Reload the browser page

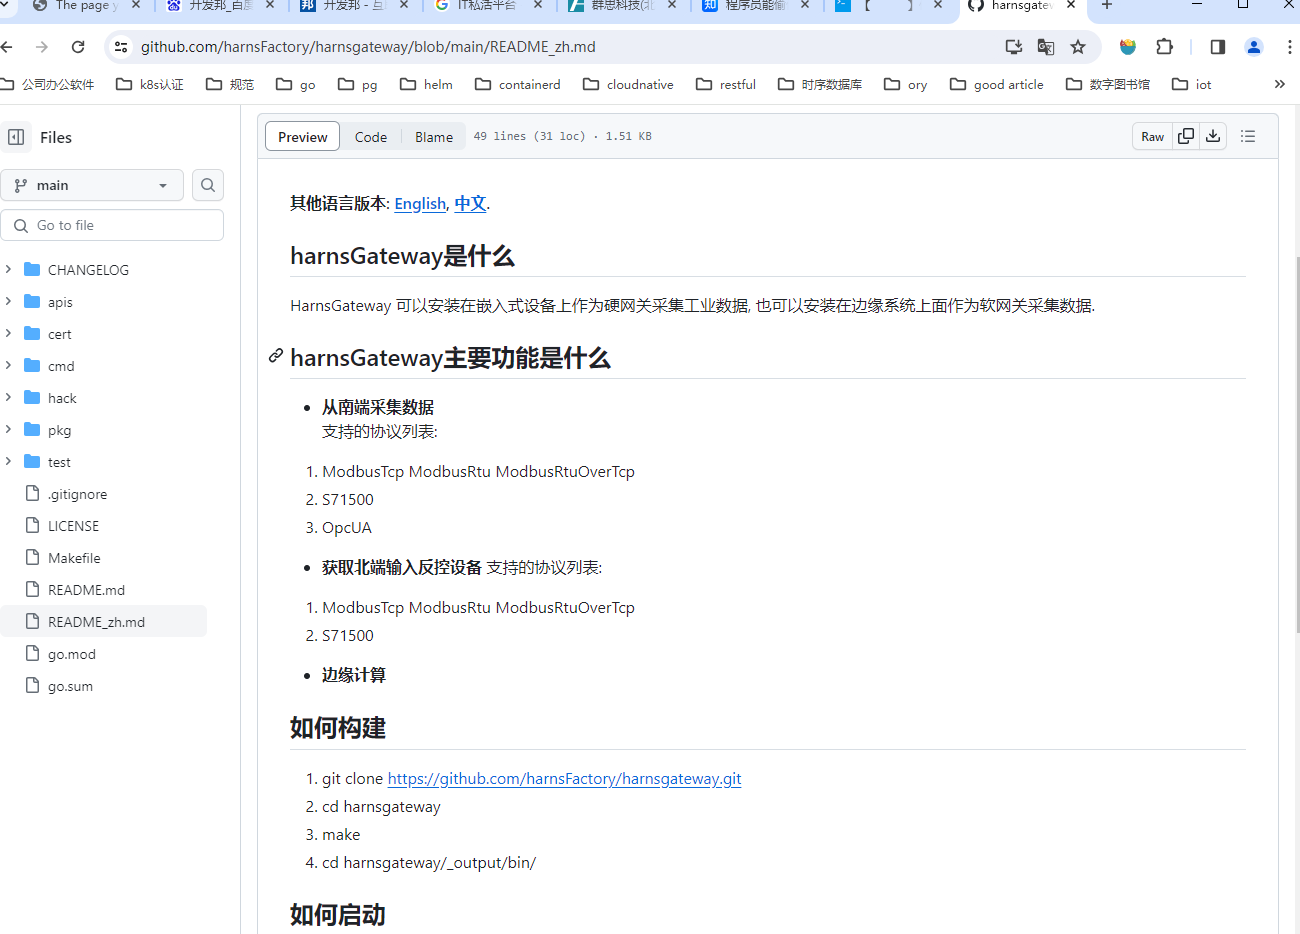(78, 47)
